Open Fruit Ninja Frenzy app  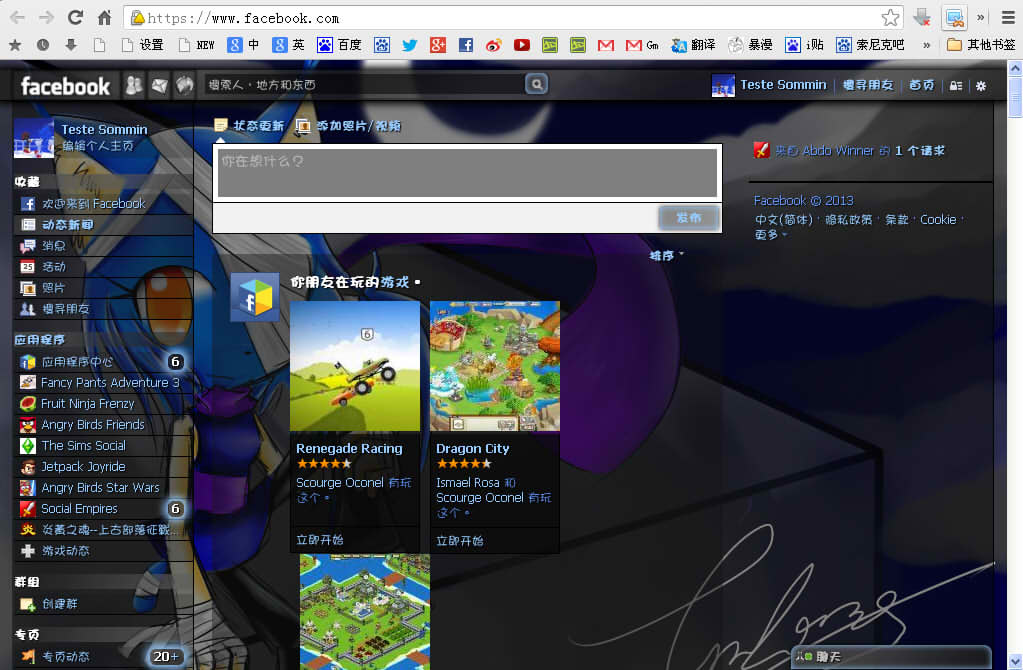pyautogui.click(x=103, y=403)
